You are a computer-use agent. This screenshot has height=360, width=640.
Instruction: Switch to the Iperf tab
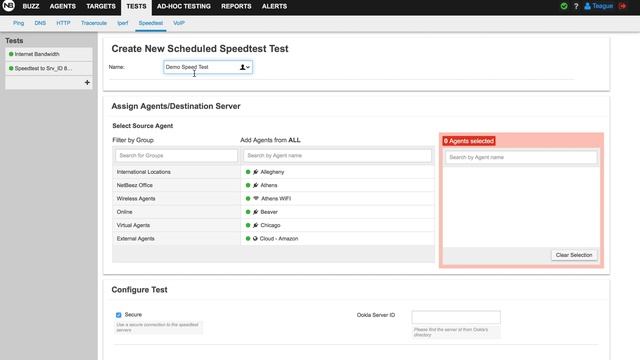[x=122, y=23]
